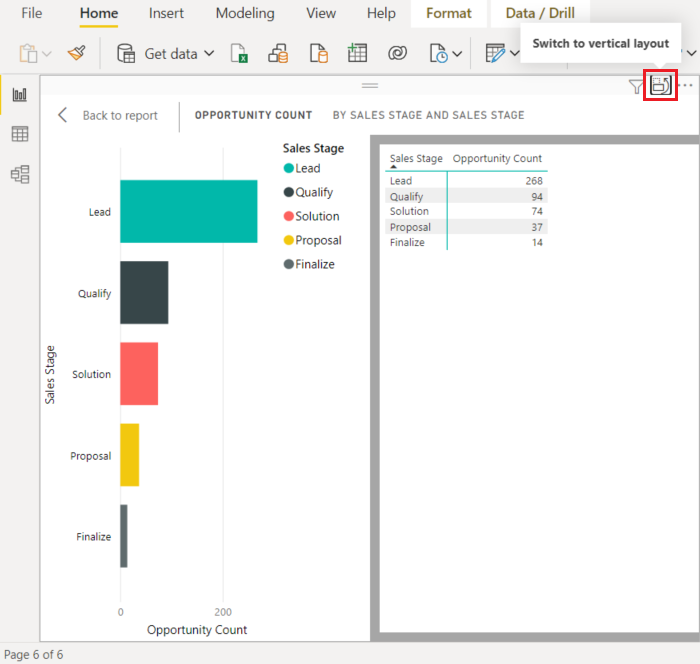Click the value 14 in table
Viewport: 700px width, 664px height.
coord(537,242)
